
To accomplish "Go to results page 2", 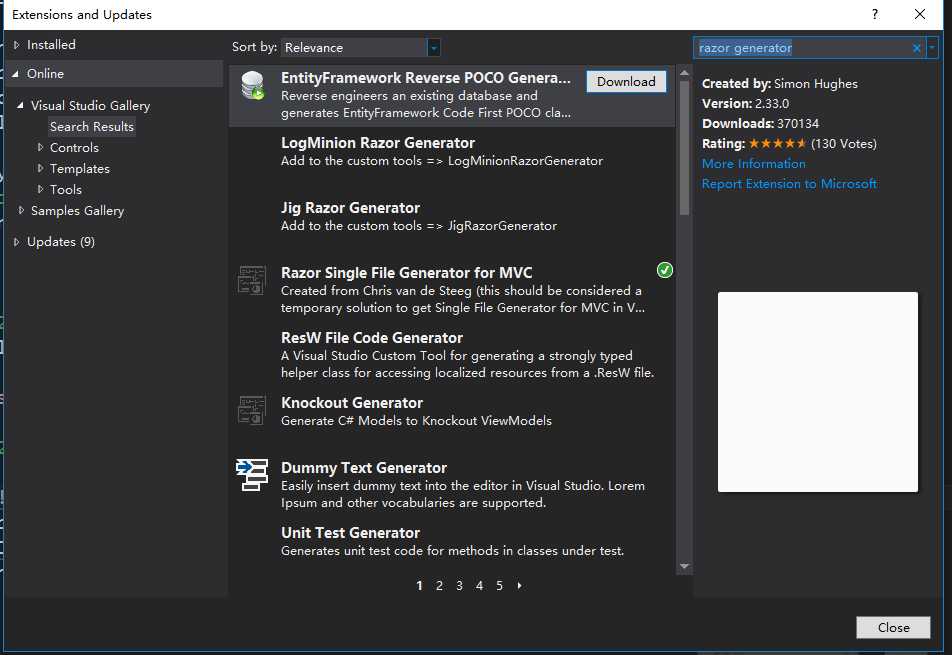I will (440, 586).
